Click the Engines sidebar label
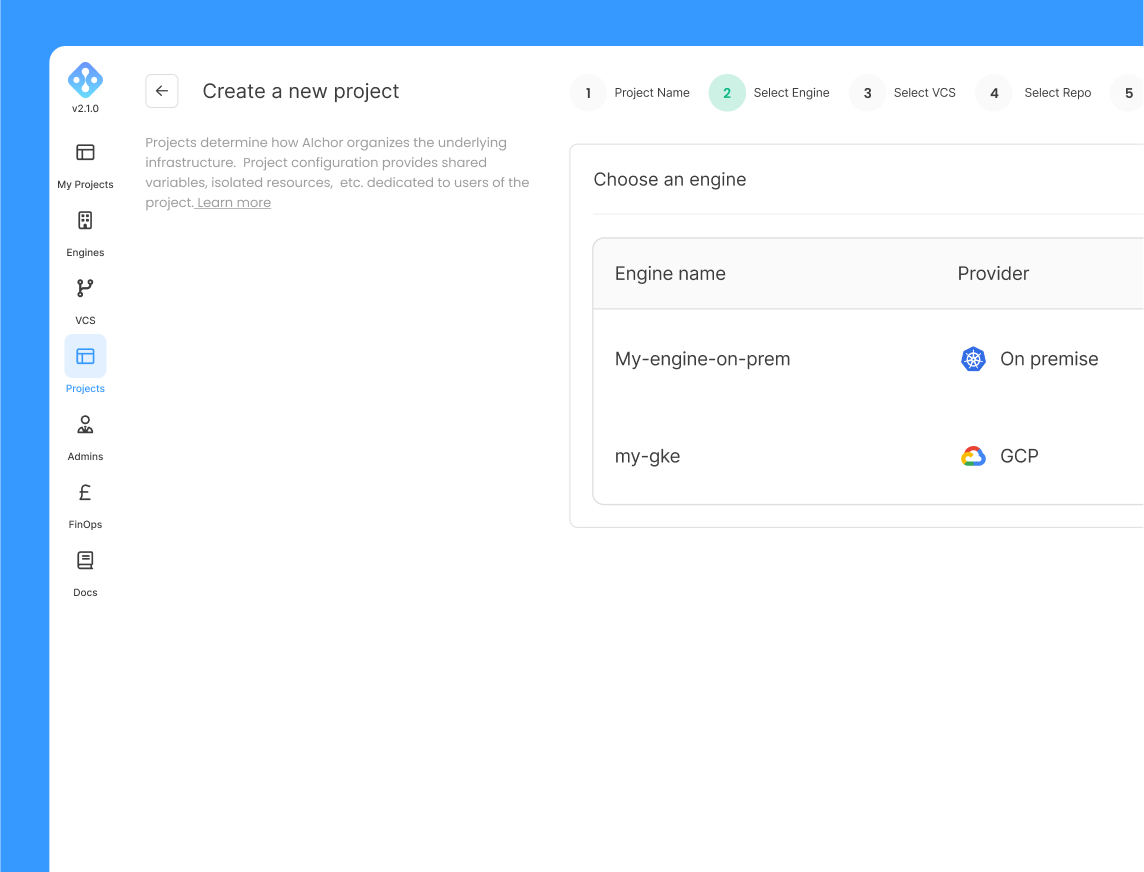The image size is (1144, 872). click(85, 252)
